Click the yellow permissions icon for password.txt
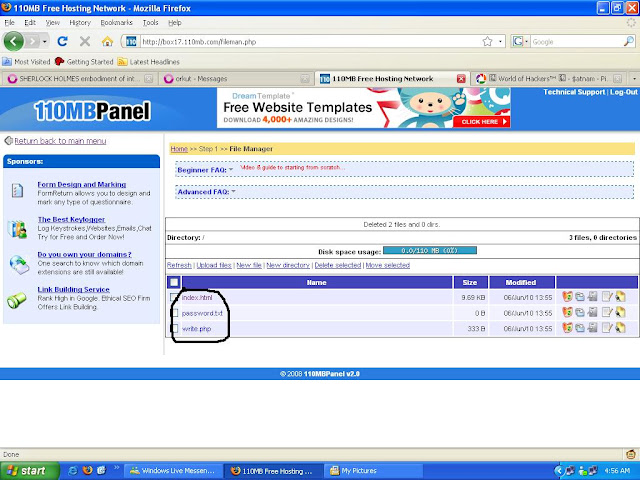This screenshot has height=480, width=640. click(620, 313)
